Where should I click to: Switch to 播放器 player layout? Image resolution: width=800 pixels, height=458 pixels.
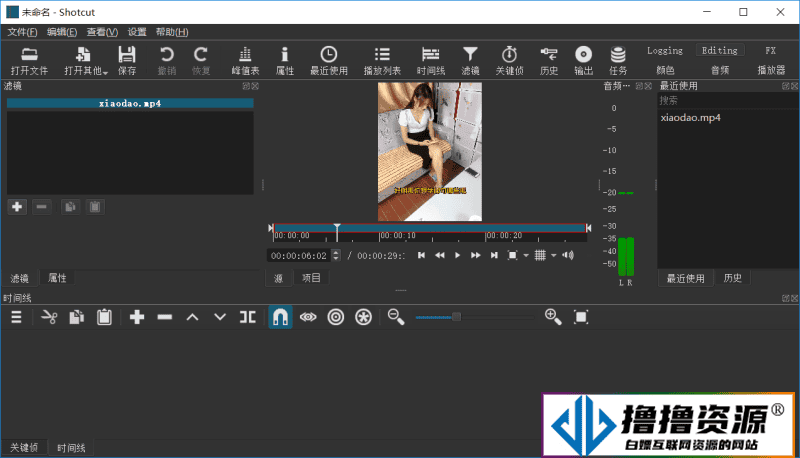click(771, 70)
